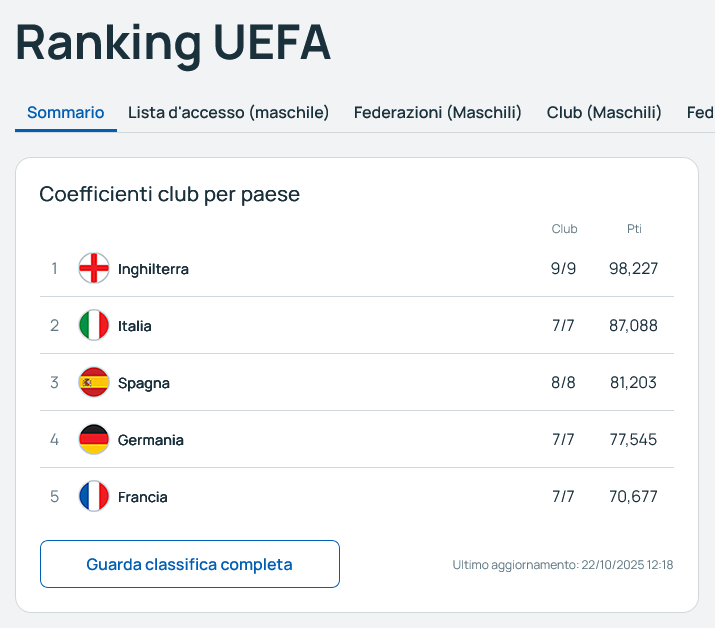The image size is (715, 628).
Task: Click the Germany flag icon
Action: 94,439
